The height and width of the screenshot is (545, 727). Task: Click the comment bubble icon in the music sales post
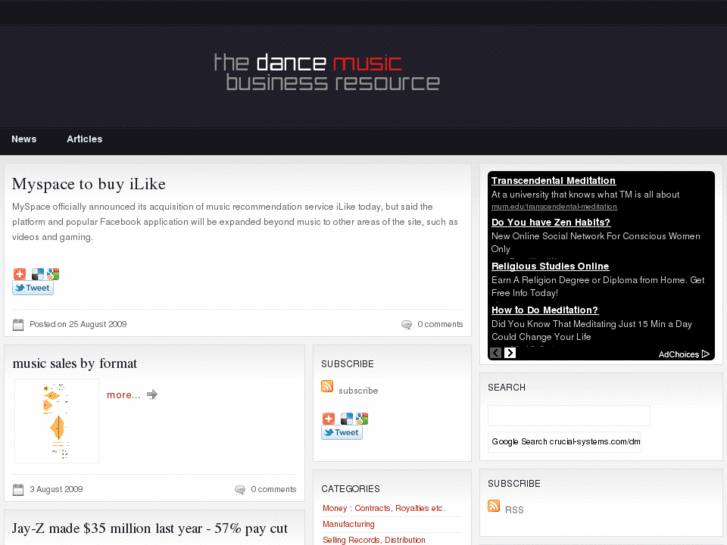240,490
